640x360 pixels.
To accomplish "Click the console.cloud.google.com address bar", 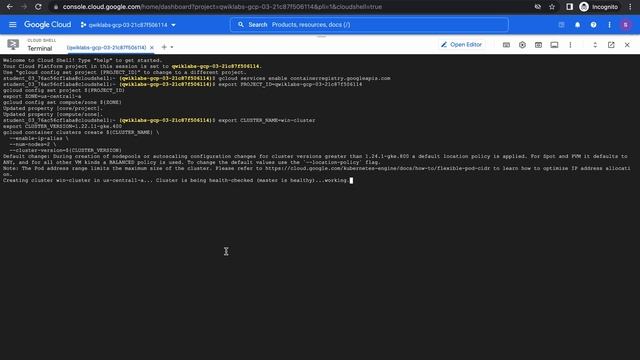I will 222,7.
